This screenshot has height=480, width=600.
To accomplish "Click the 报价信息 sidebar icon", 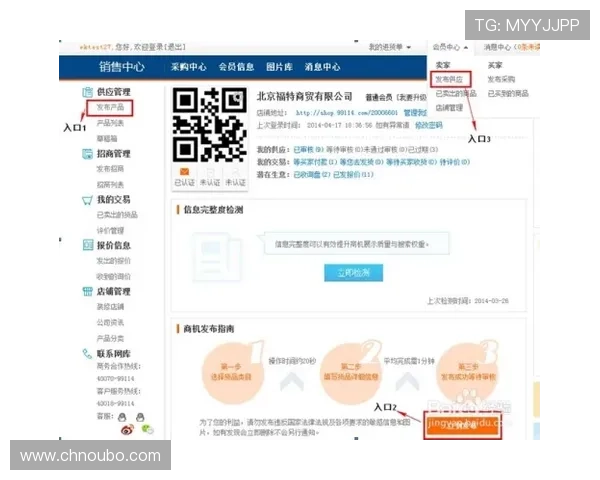I will [x=88, y=245].
